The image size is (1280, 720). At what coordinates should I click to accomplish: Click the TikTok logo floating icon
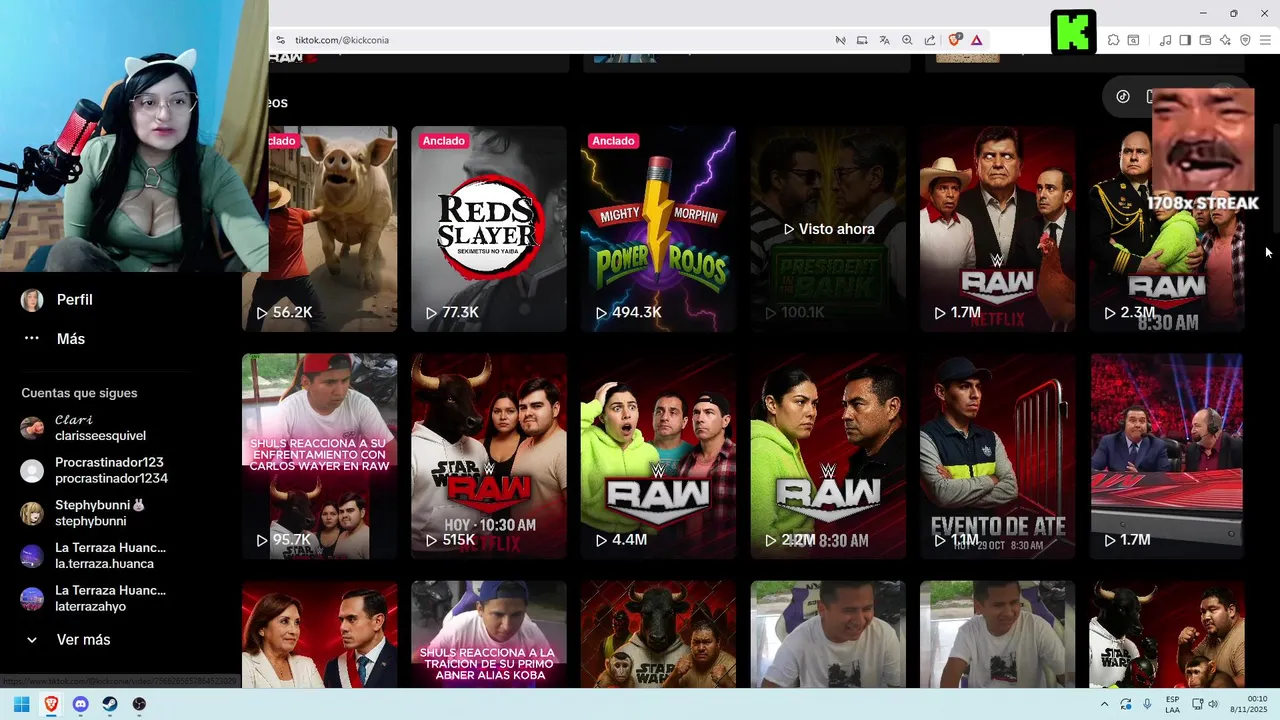[x=1123, y=97]
